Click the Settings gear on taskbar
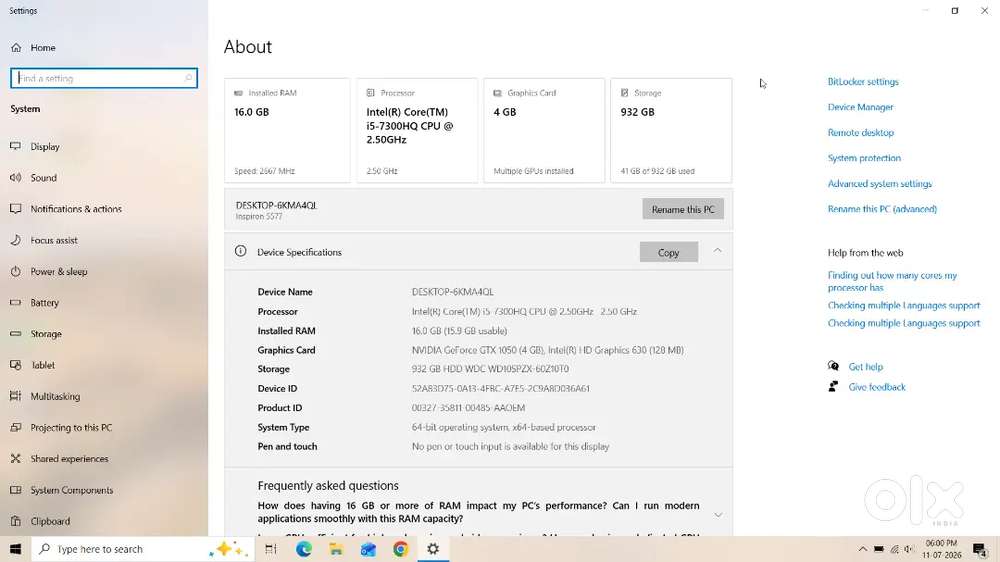This screenshot has width=1000, height=562. pyautogui.click(x=433, y=549)
